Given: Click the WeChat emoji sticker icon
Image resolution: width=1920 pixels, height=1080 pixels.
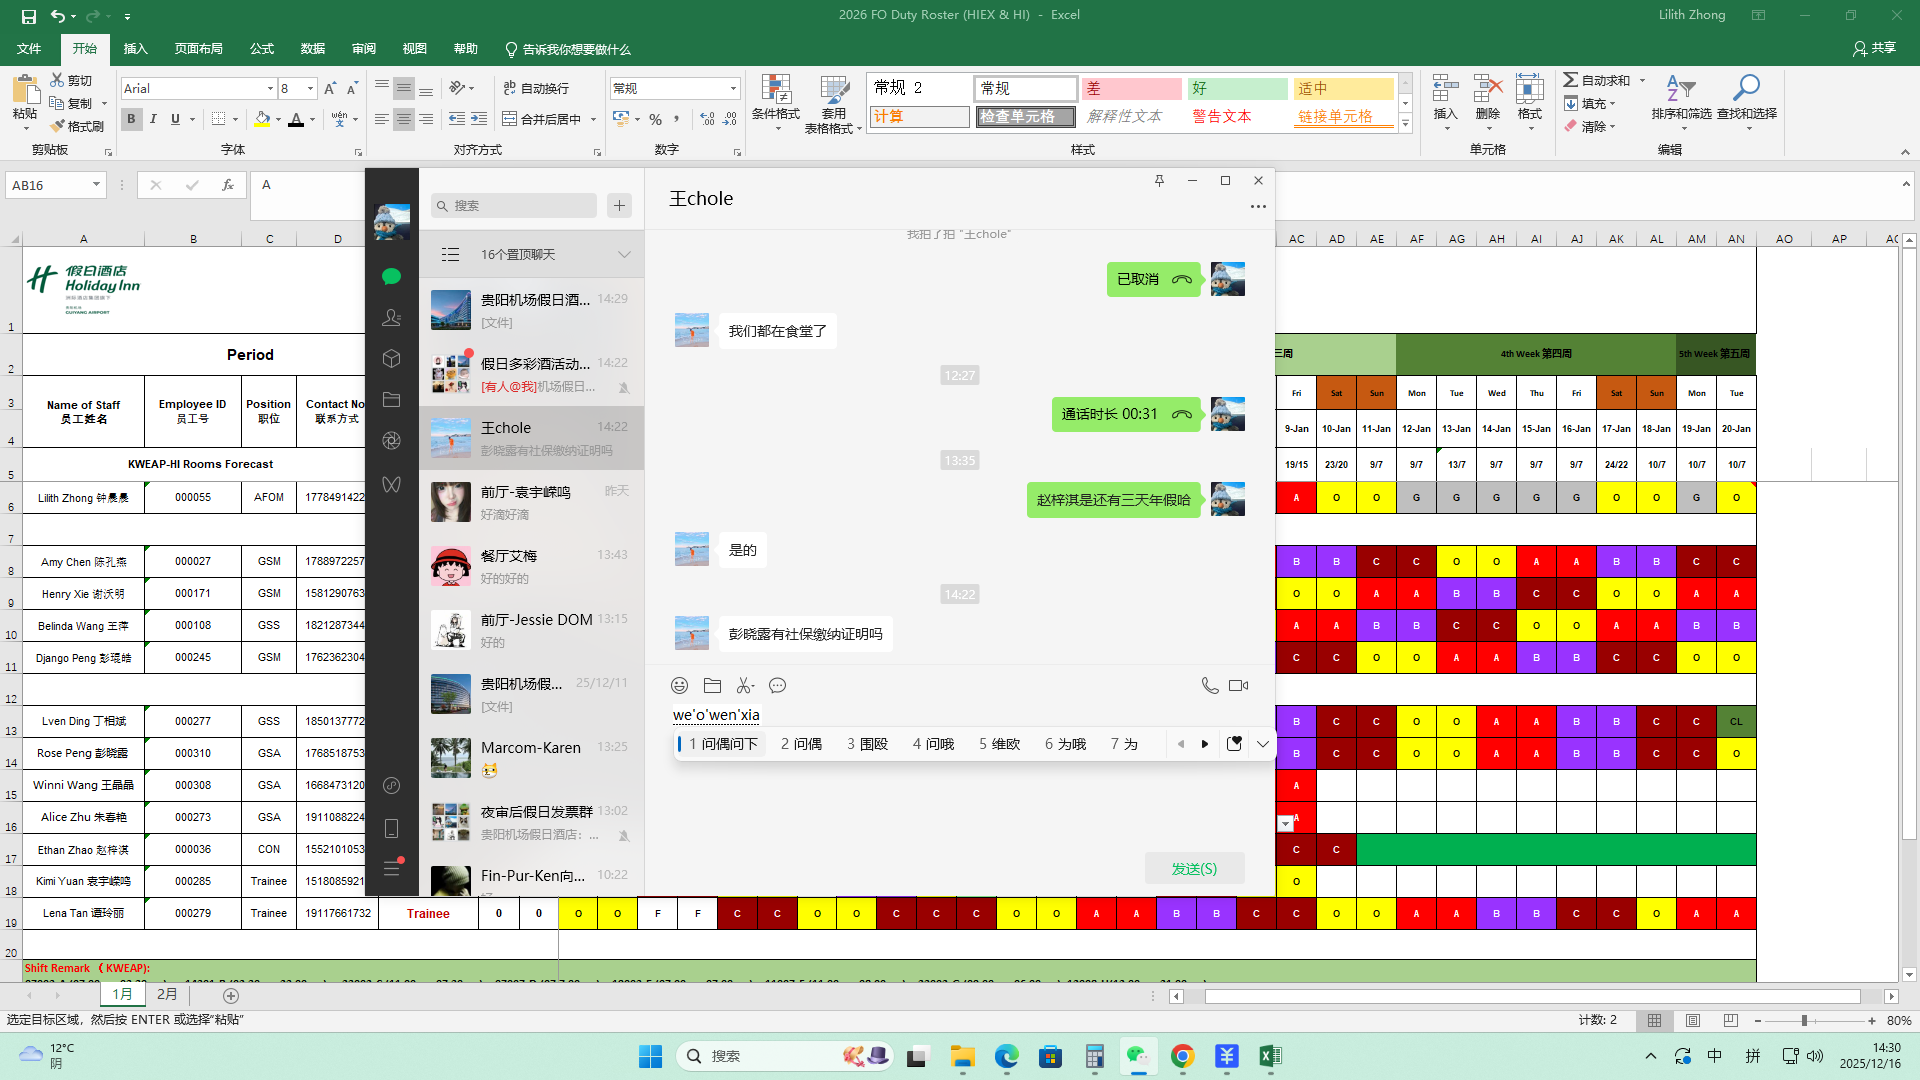Looking at the screenshot, I should tap(679, 686).
